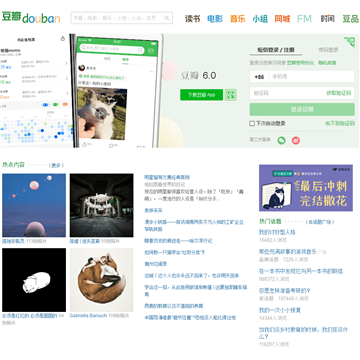Image resolution: width=360 pixels, height=360 pixels.
Task: Switch to QR code login corner icon
Action: pos(349,42)
